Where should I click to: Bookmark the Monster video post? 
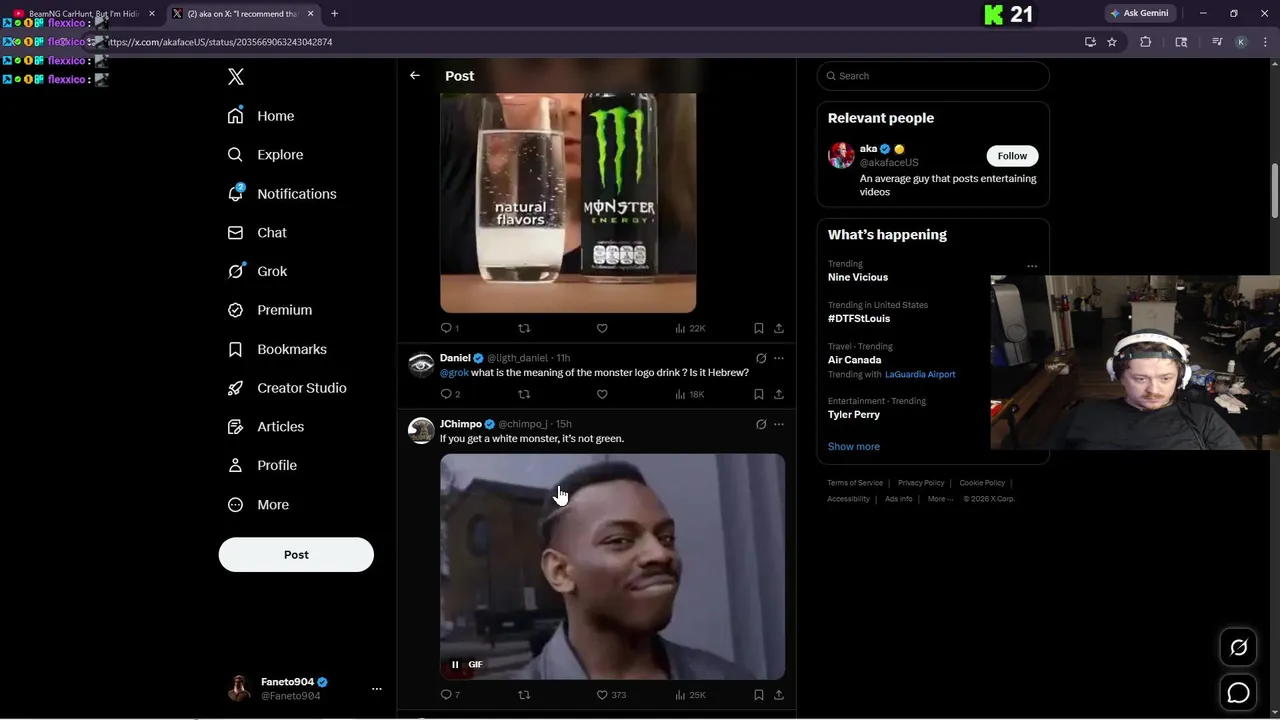[758, 328]
